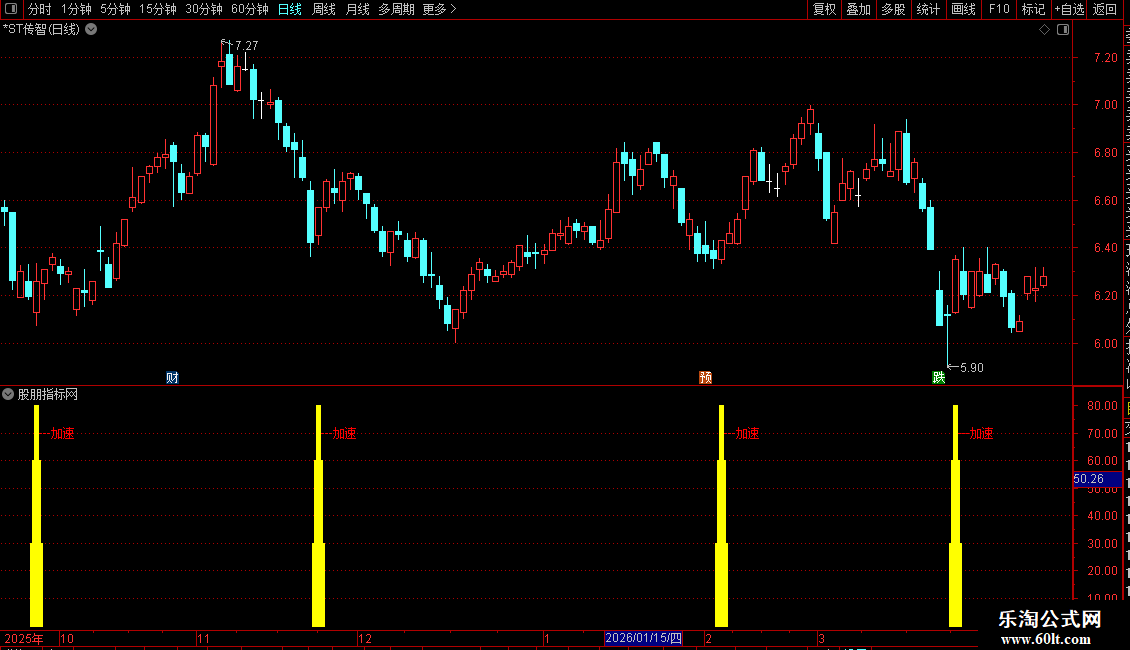Click the 6.00 price axis label

tap(1105, 344)
